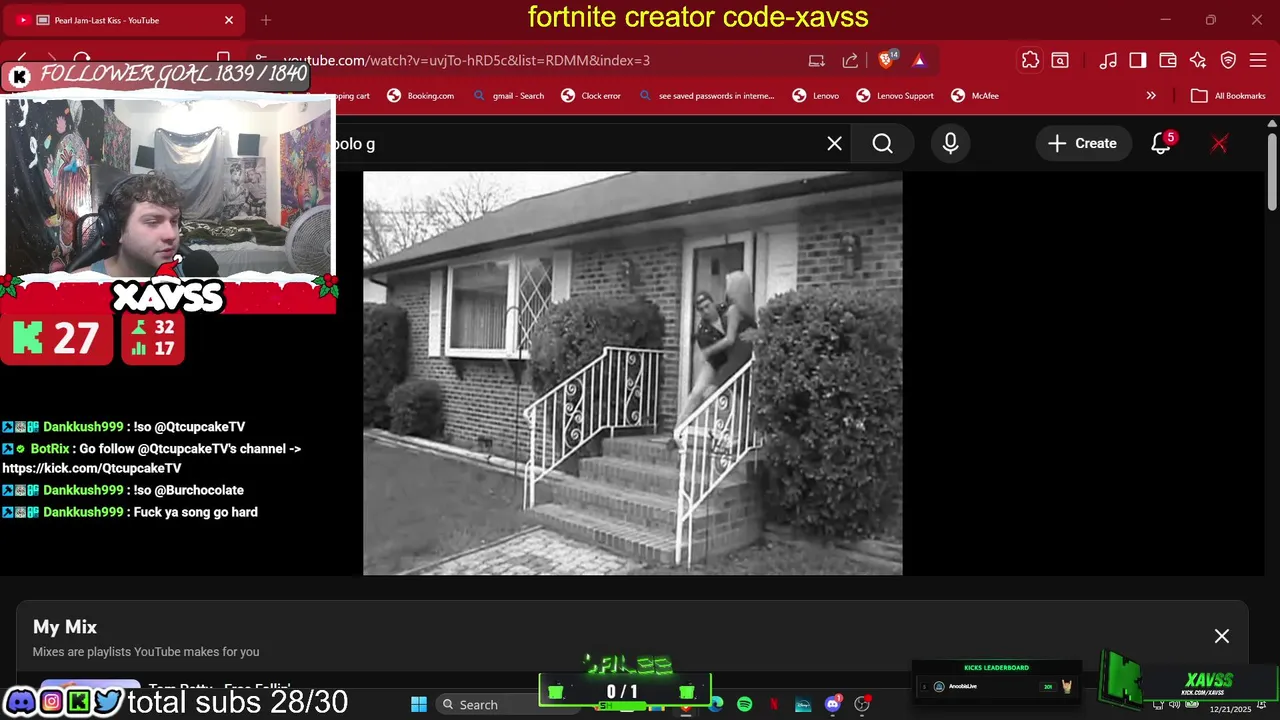
Task: Open Brave Shields lion icon
Action: tap(887, 60)
